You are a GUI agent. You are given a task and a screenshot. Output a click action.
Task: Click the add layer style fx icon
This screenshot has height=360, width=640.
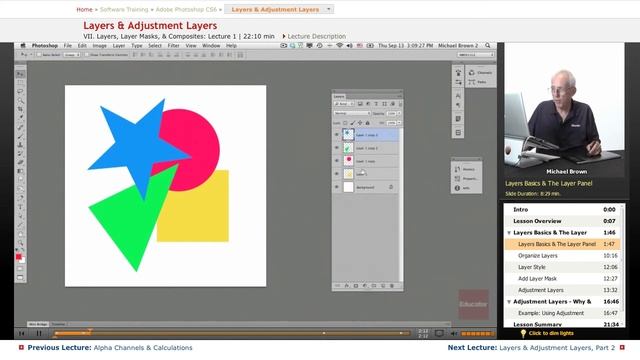347,286
